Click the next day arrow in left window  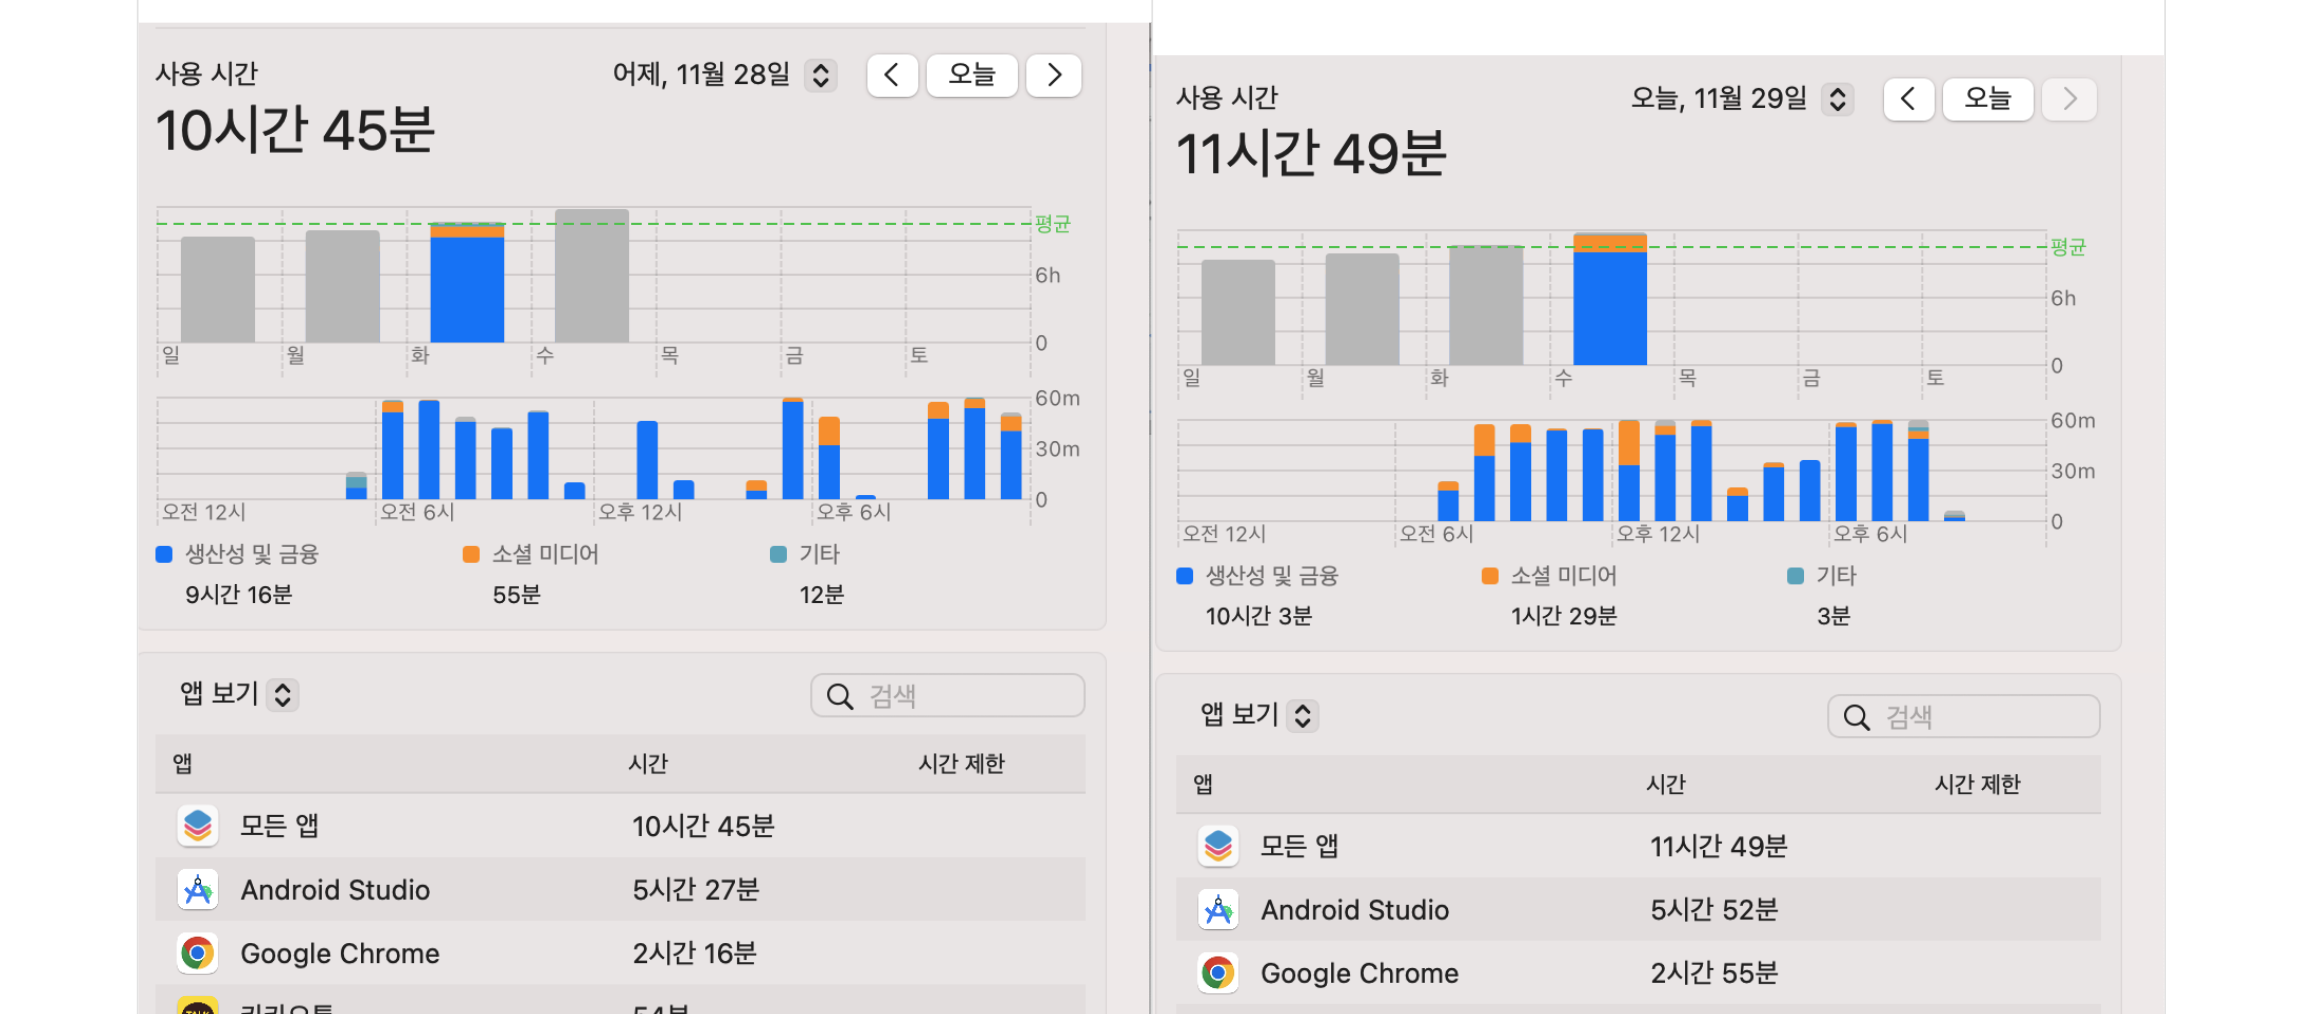click(x=1054, y=75)
